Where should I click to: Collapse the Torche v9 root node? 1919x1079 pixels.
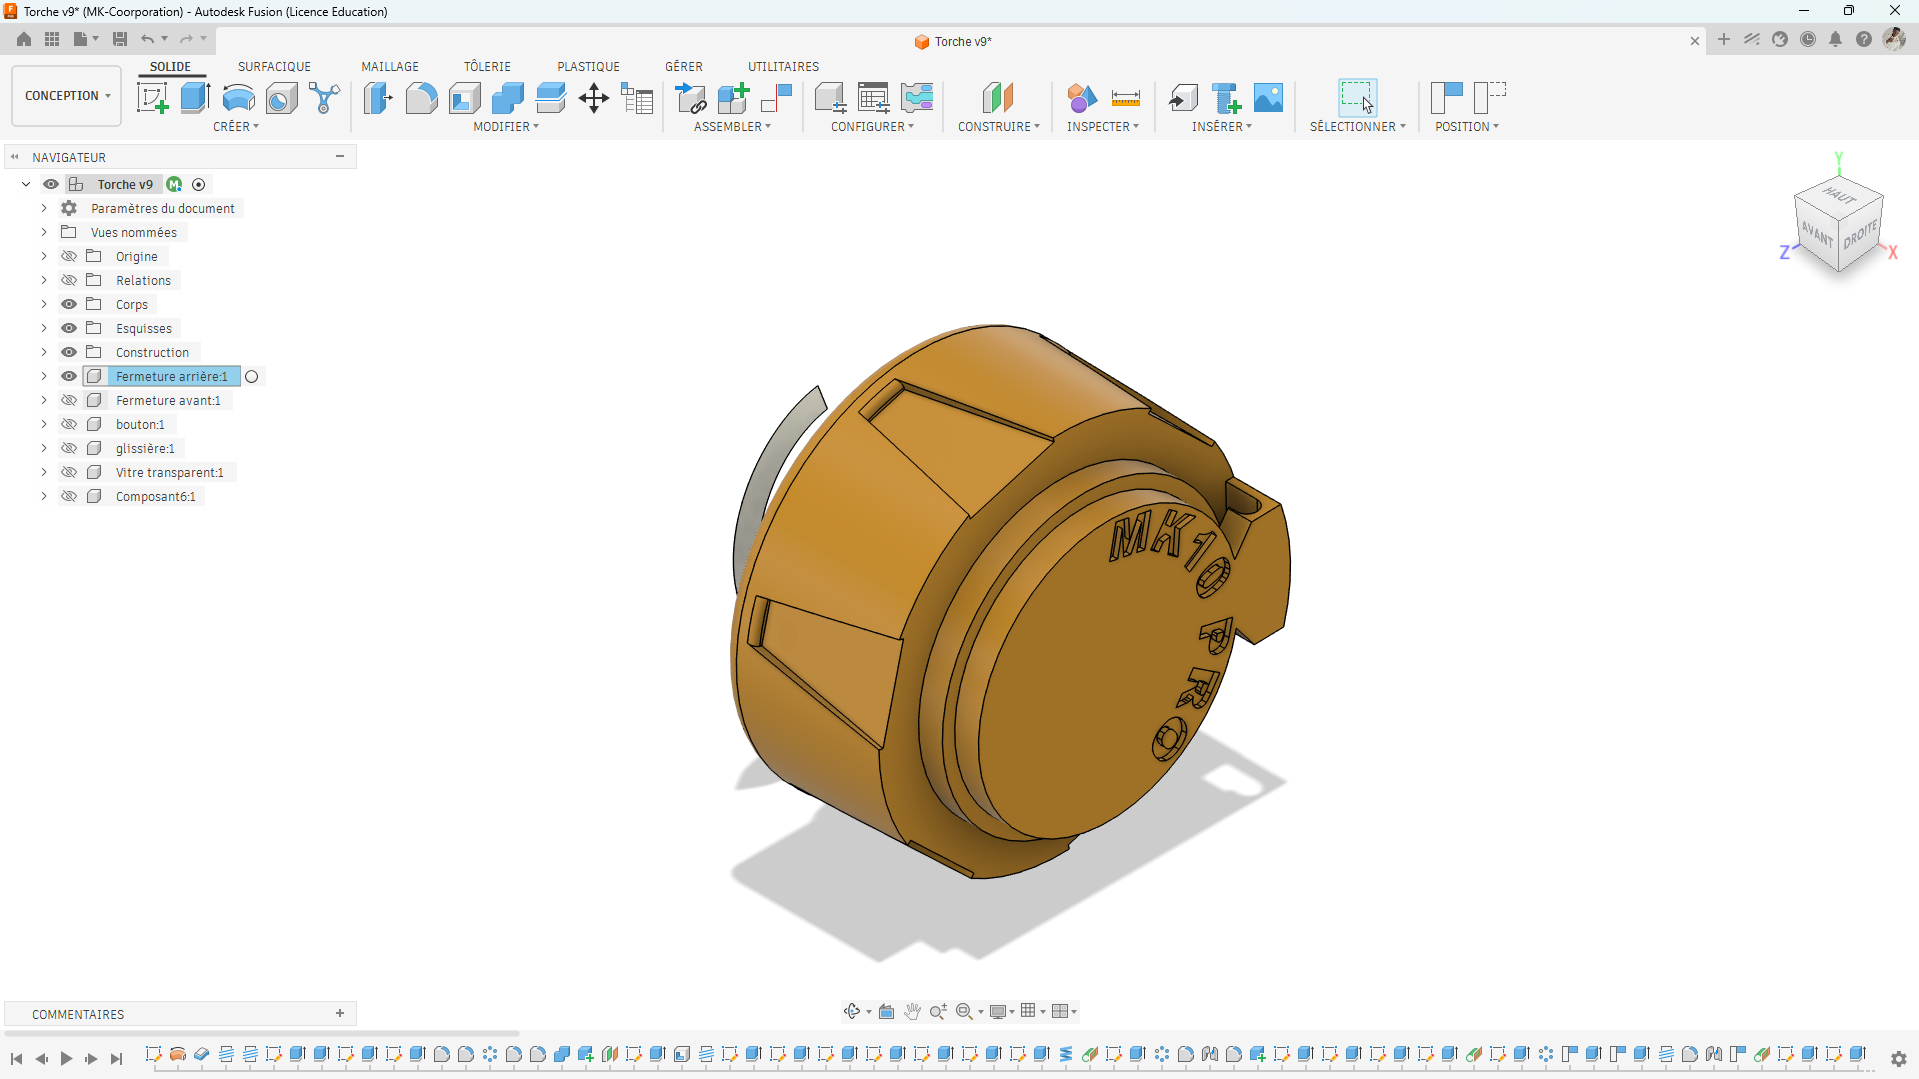[26, 184]
